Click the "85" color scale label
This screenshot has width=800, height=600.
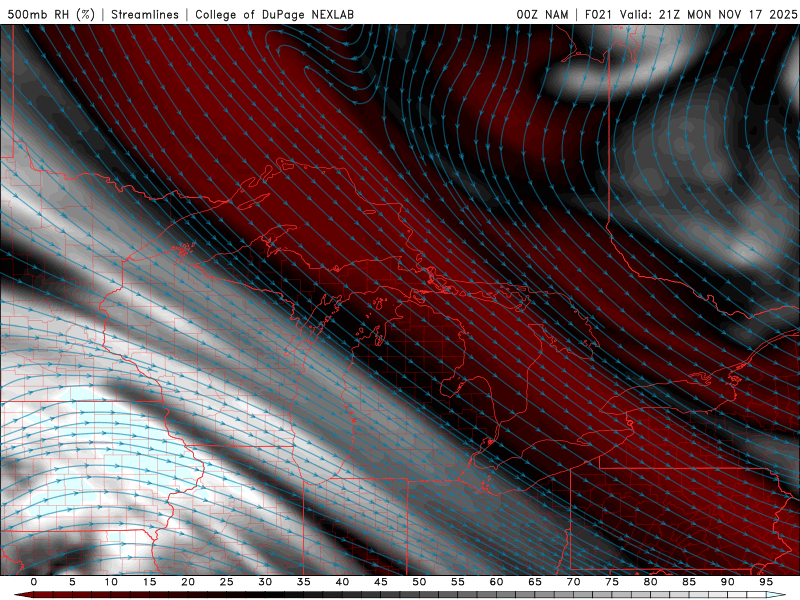tap(689, 582)
